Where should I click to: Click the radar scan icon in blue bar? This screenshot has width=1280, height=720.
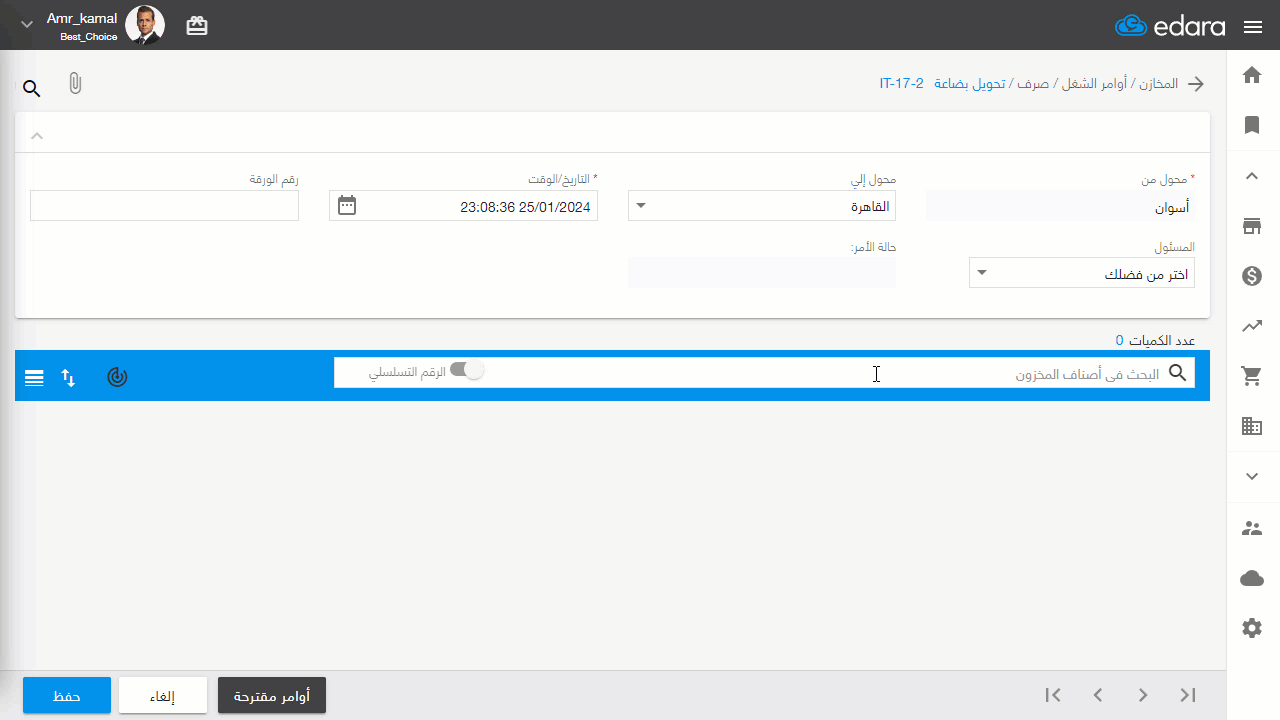118,377
